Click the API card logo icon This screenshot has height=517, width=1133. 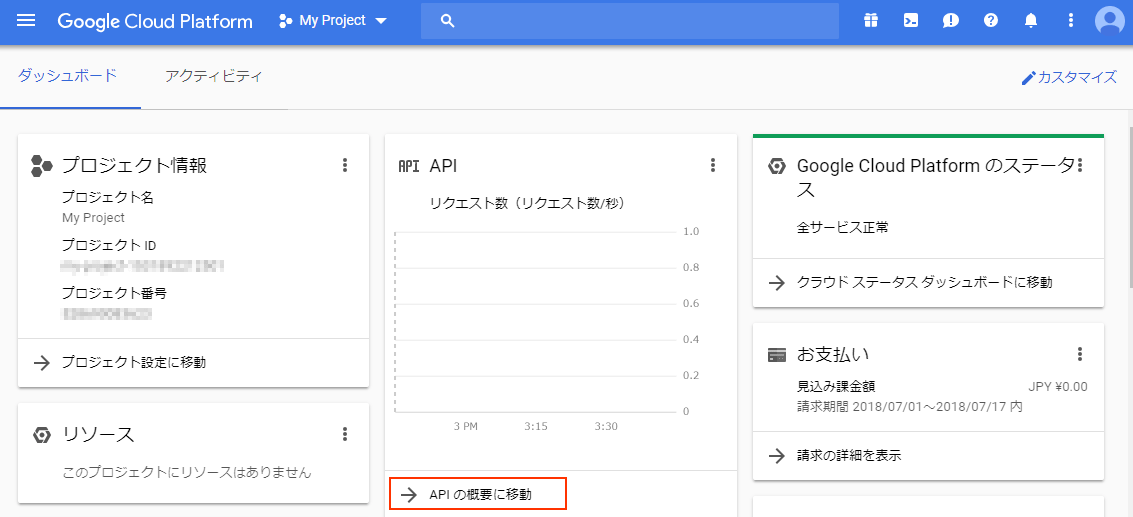(409, 166)
